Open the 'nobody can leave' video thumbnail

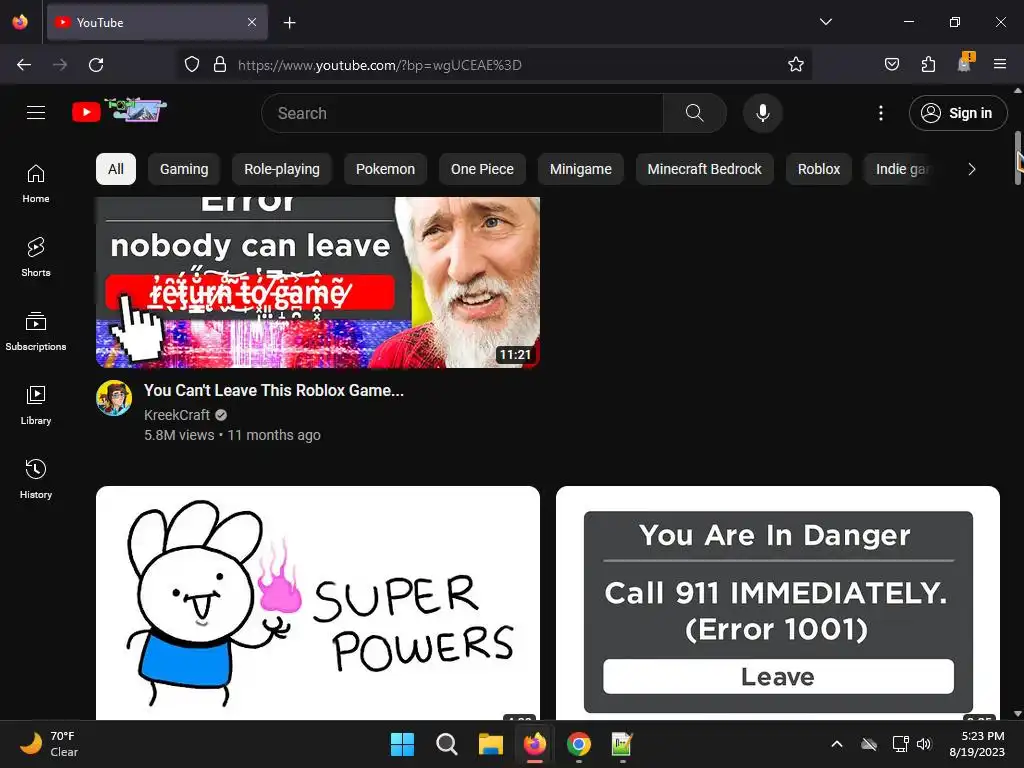coord(318,282)
